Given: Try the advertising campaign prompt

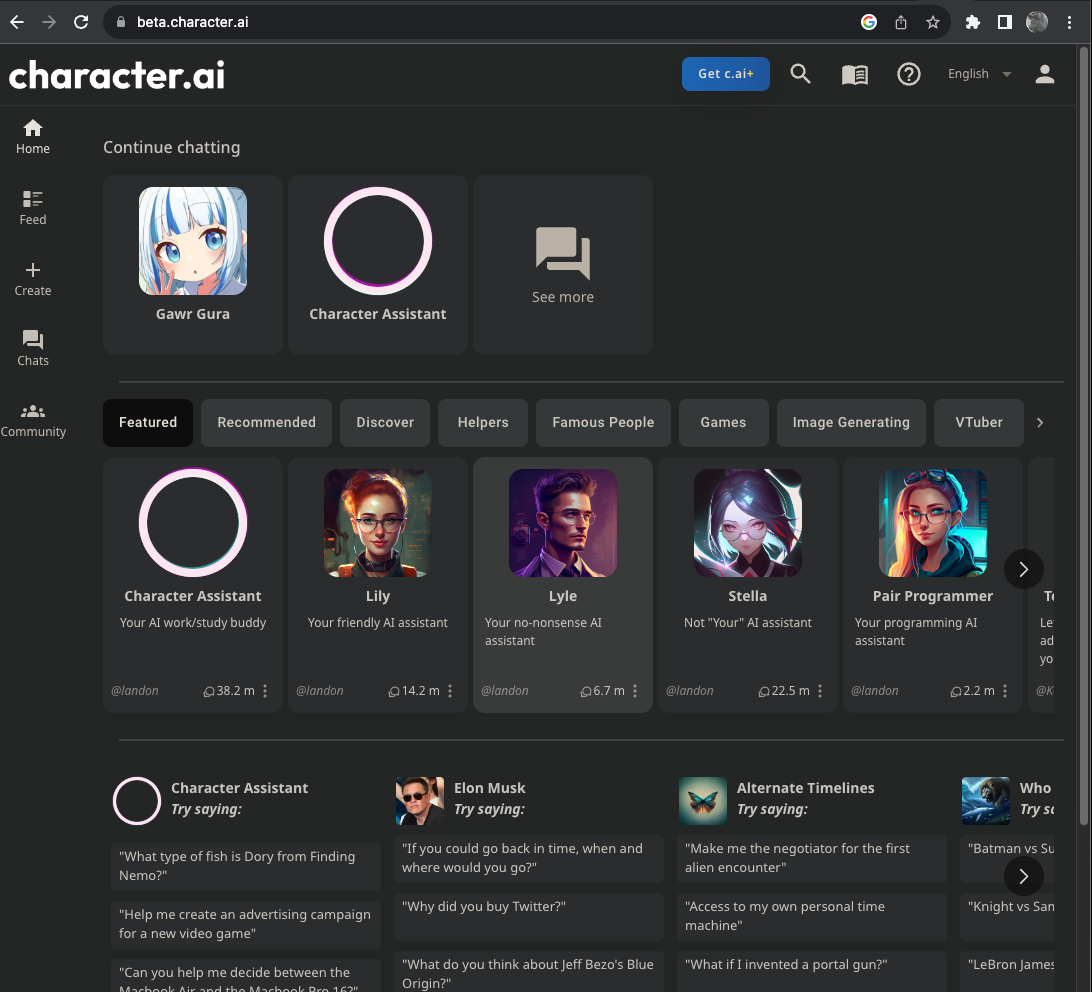Looking at the screenshot, I should coord(246,924).
